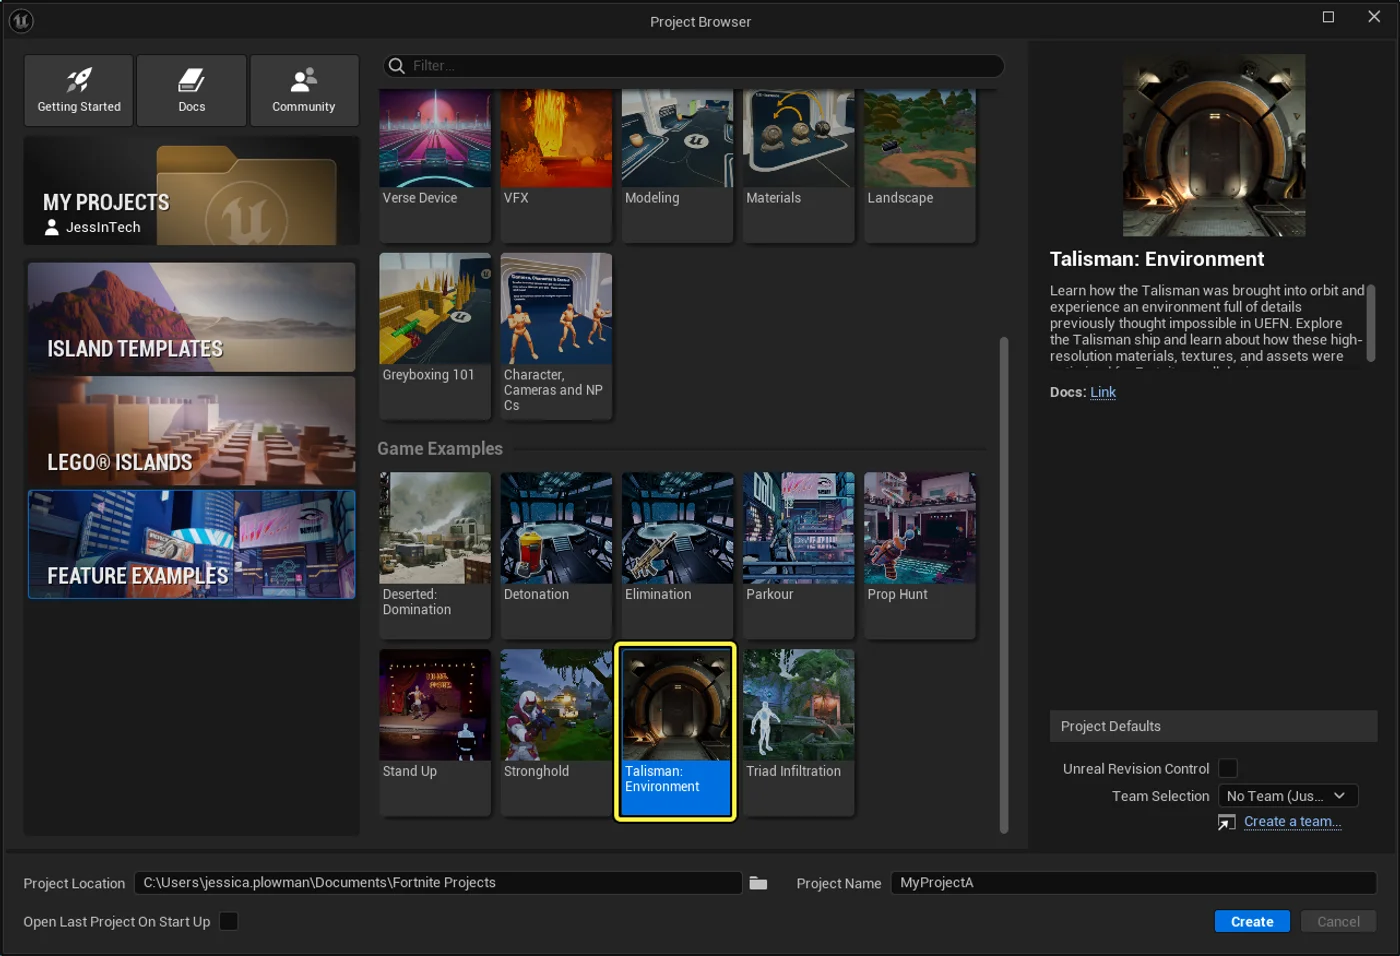
Task: Select the Deserted: Domination example
Action: pos(435,555)
